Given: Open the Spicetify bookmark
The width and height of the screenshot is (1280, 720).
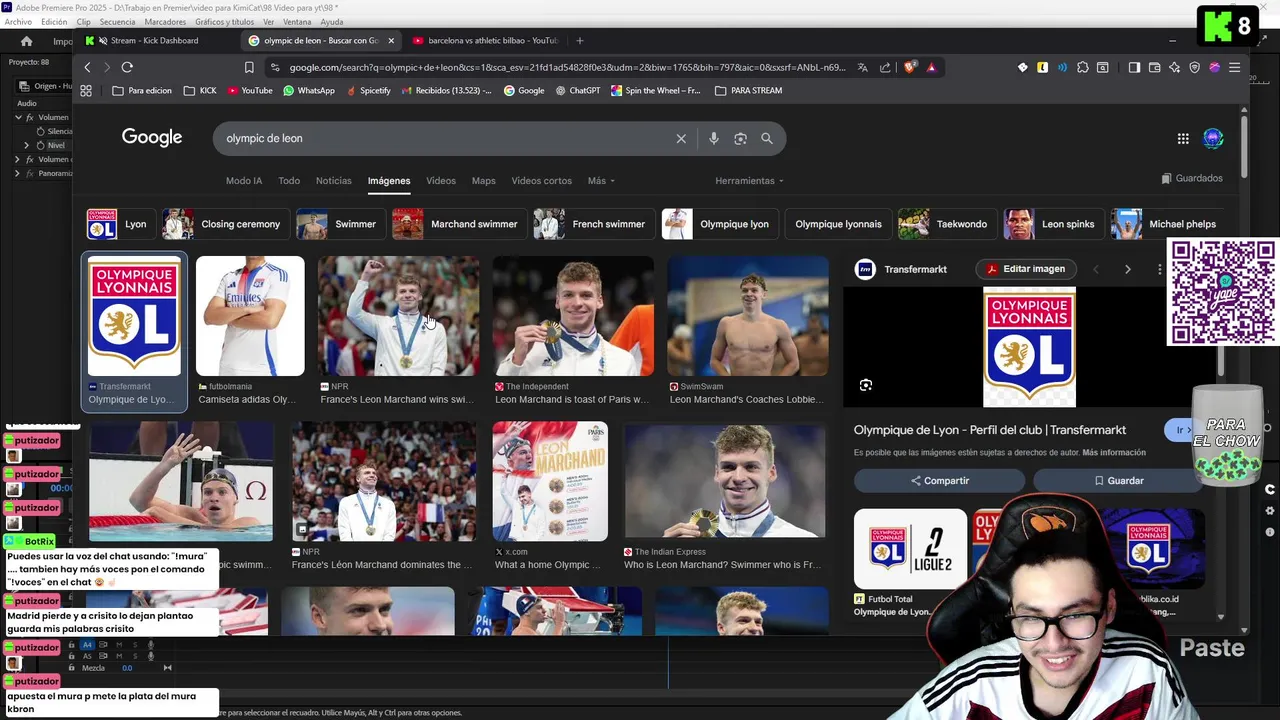Looking at the screenshot, I should 368,90.
